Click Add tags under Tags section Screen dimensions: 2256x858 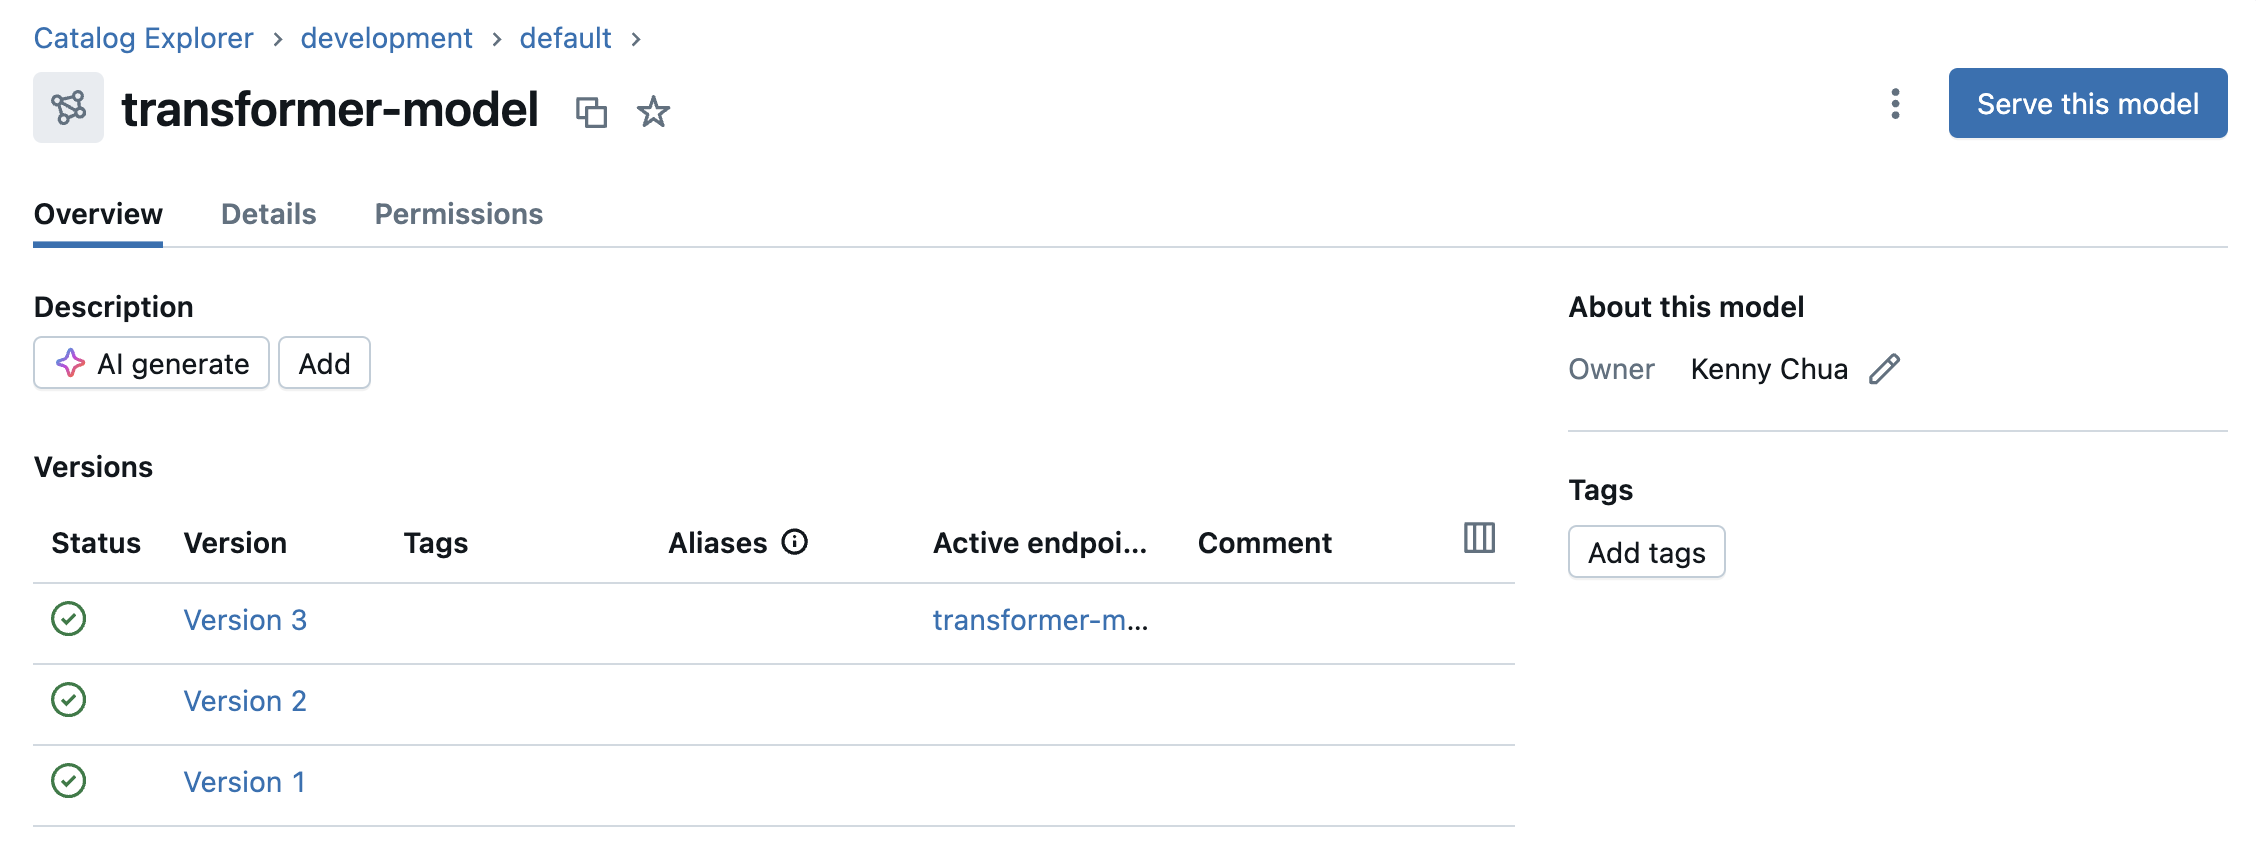pyautogui.click(x=1646, y=551)
